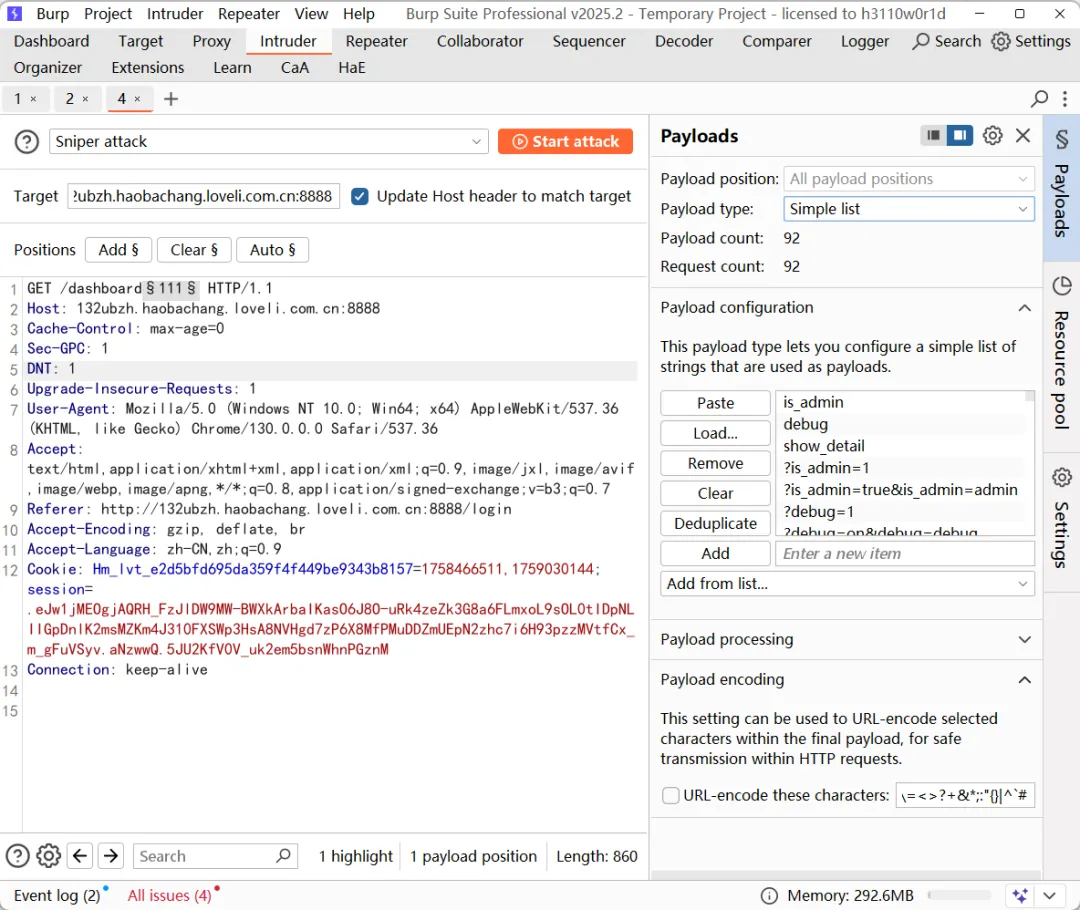Image resolution: width=1080 pixels, height=910 pixels.
Task: Click the Payloads panel horizontal scrollbar
Action: click(847, 876)
